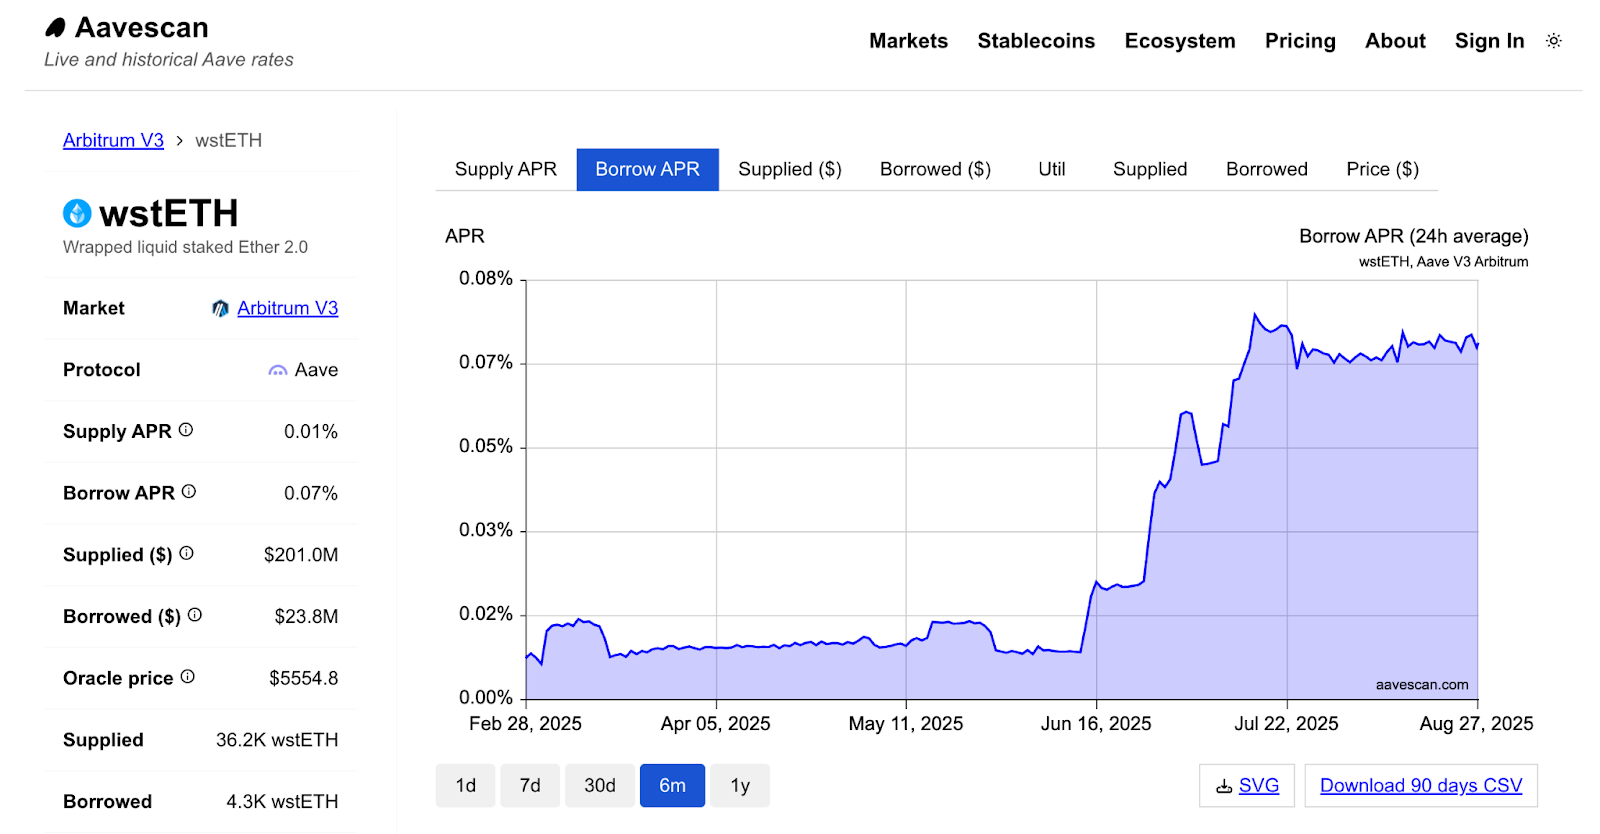Download the 90 days CSV
The width and height of the screenshot is (1600, 834).
click(1420, 786)
